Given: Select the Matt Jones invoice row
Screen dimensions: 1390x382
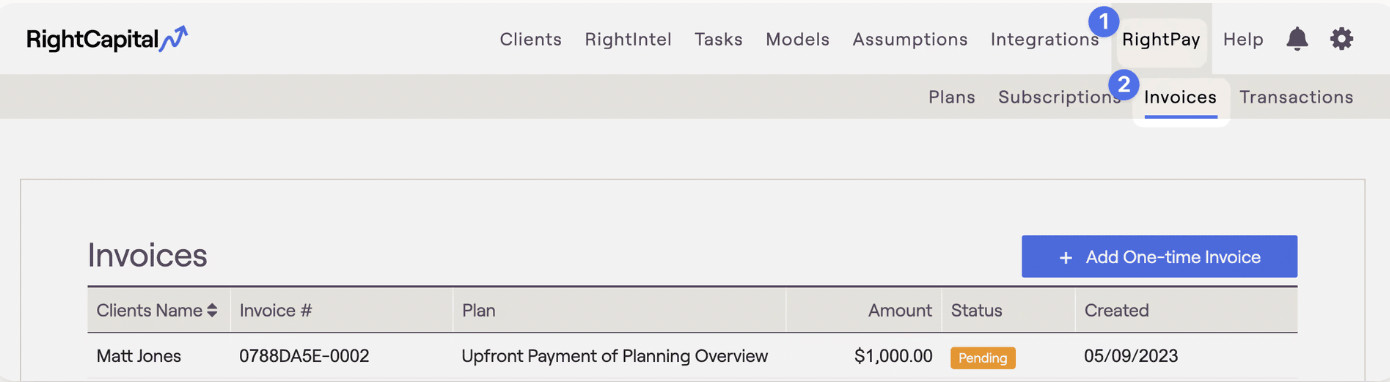Looking at the screenshot, I should (692, 357).
